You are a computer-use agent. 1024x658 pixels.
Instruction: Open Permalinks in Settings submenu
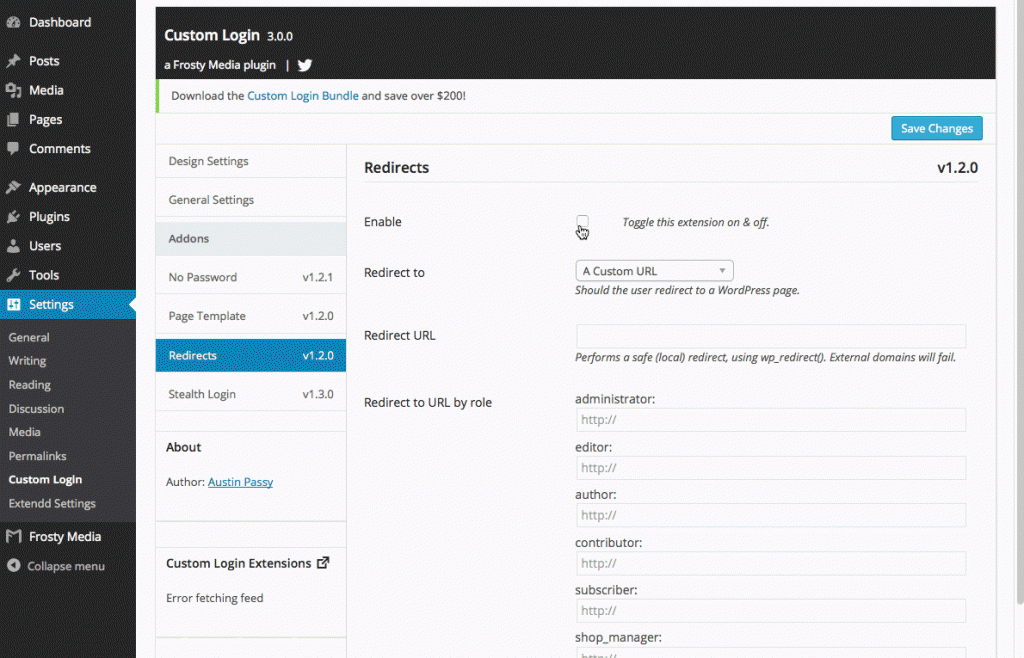[x=37, y=456]
